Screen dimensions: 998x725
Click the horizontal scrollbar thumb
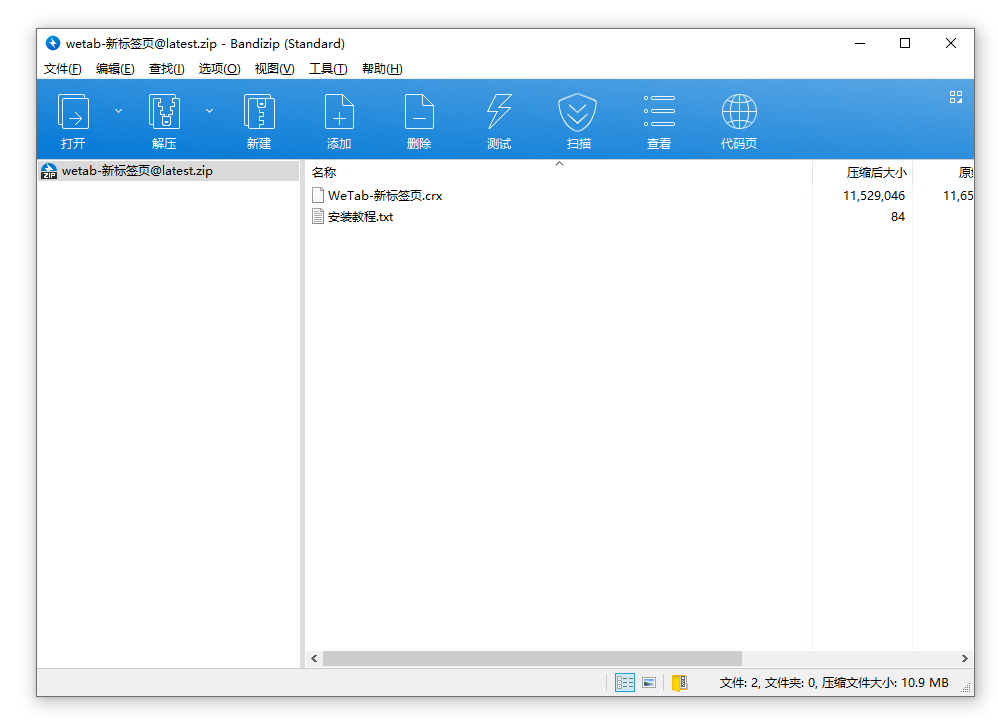[x=532, y=658]
